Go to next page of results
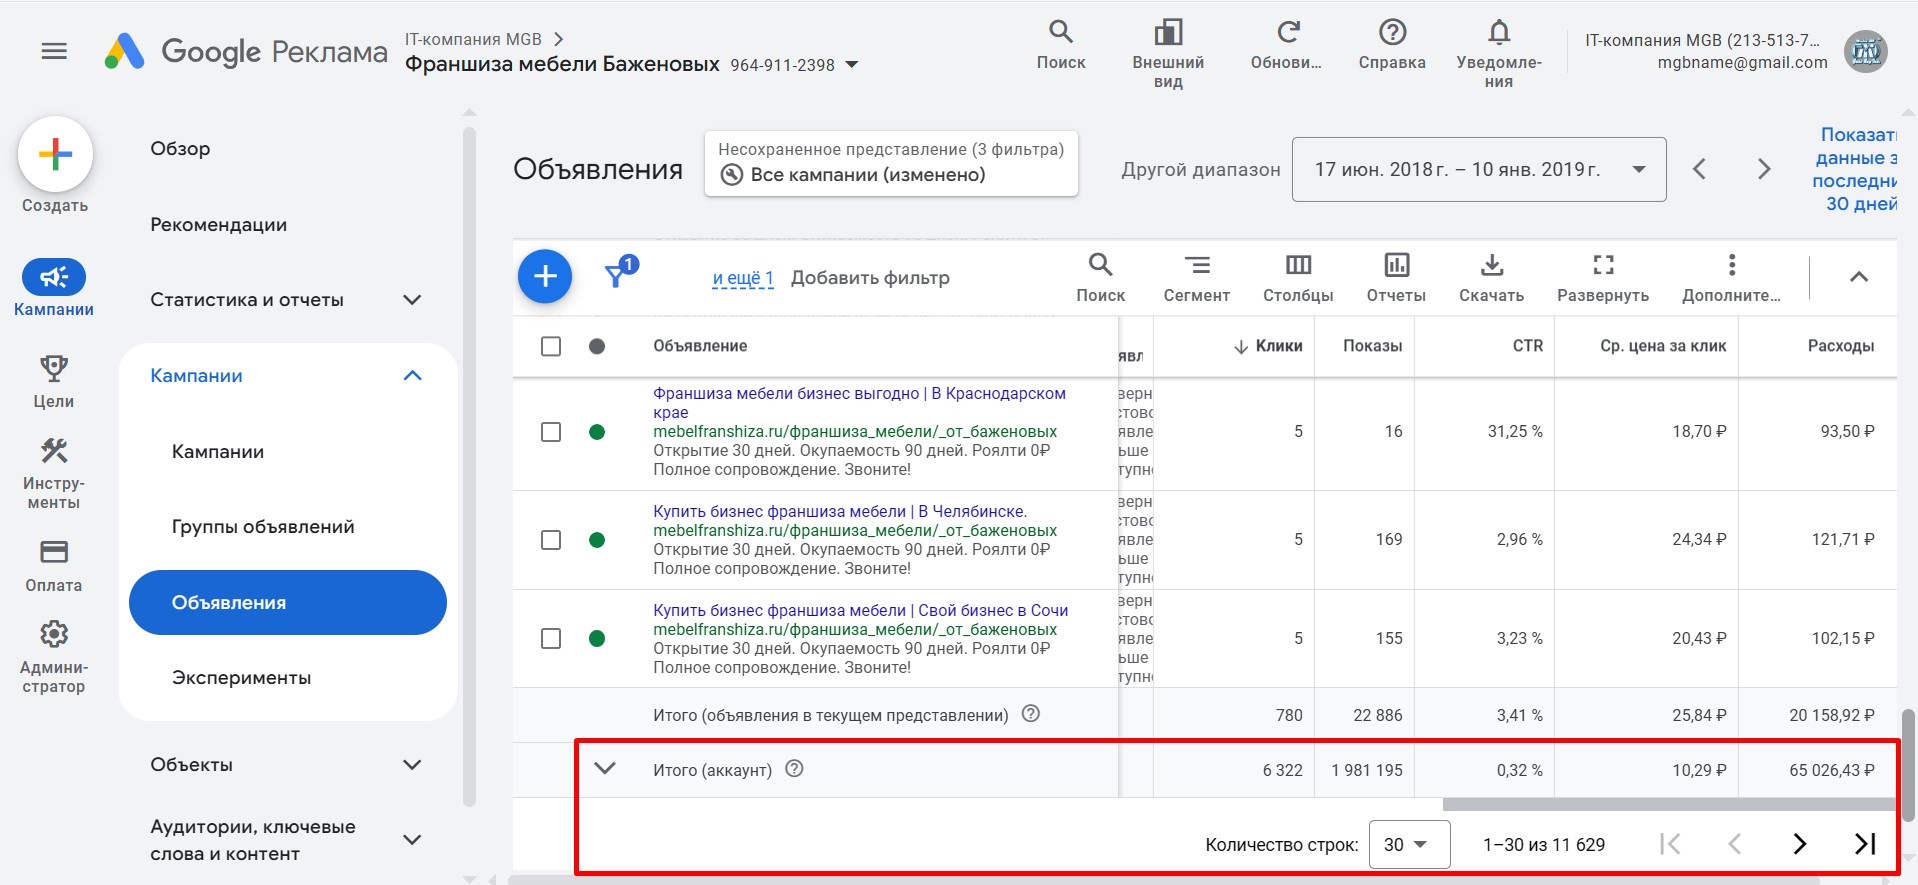This screenshot has width=1918, height=885. click(x=1799, y=844)
